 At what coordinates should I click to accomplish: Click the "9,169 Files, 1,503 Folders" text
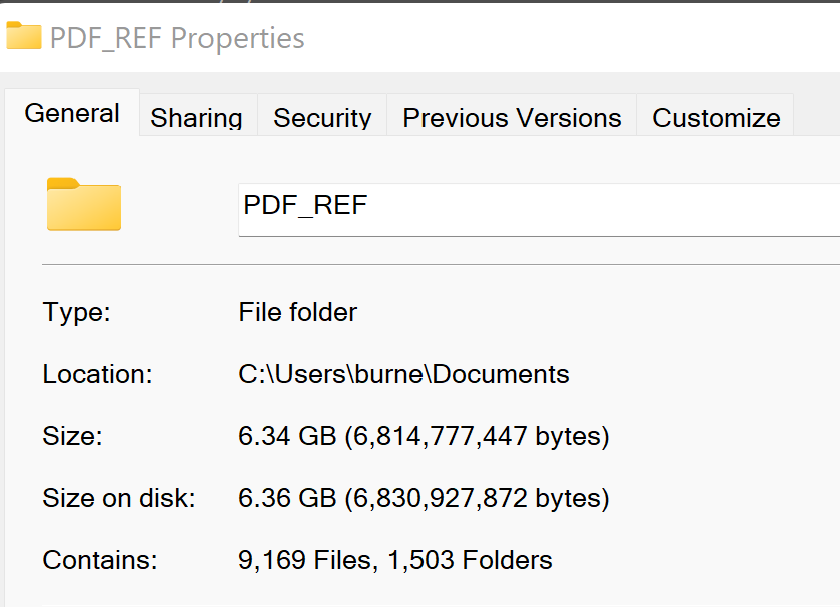pos(395,560)
